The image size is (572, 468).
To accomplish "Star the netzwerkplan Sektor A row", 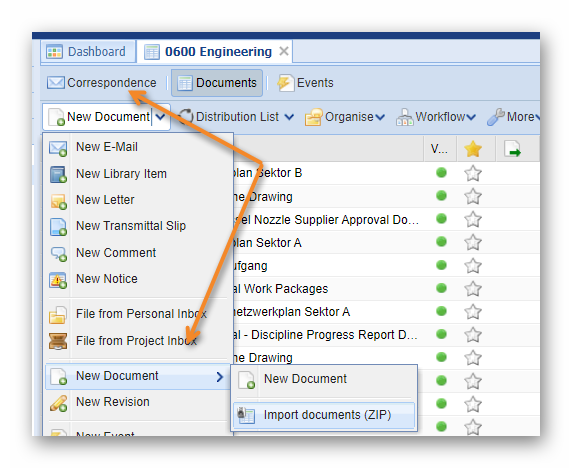I will (473, 312).
